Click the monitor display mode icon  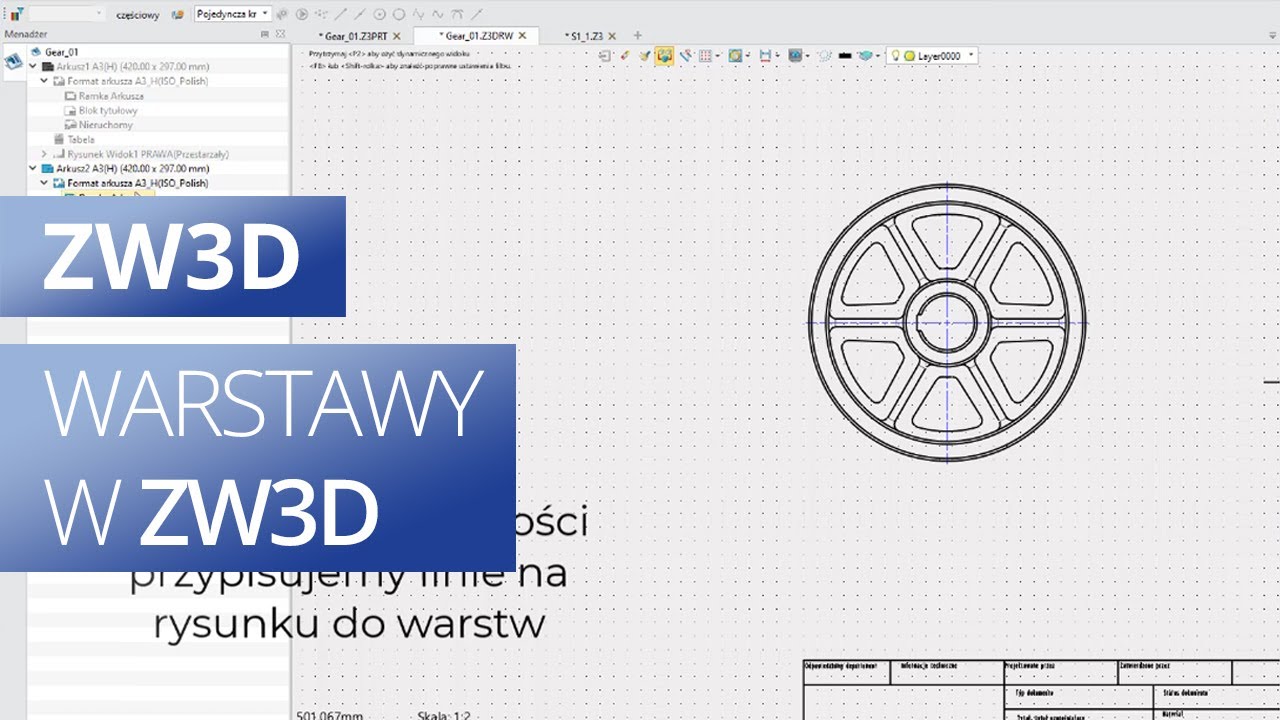pos(795,55)
